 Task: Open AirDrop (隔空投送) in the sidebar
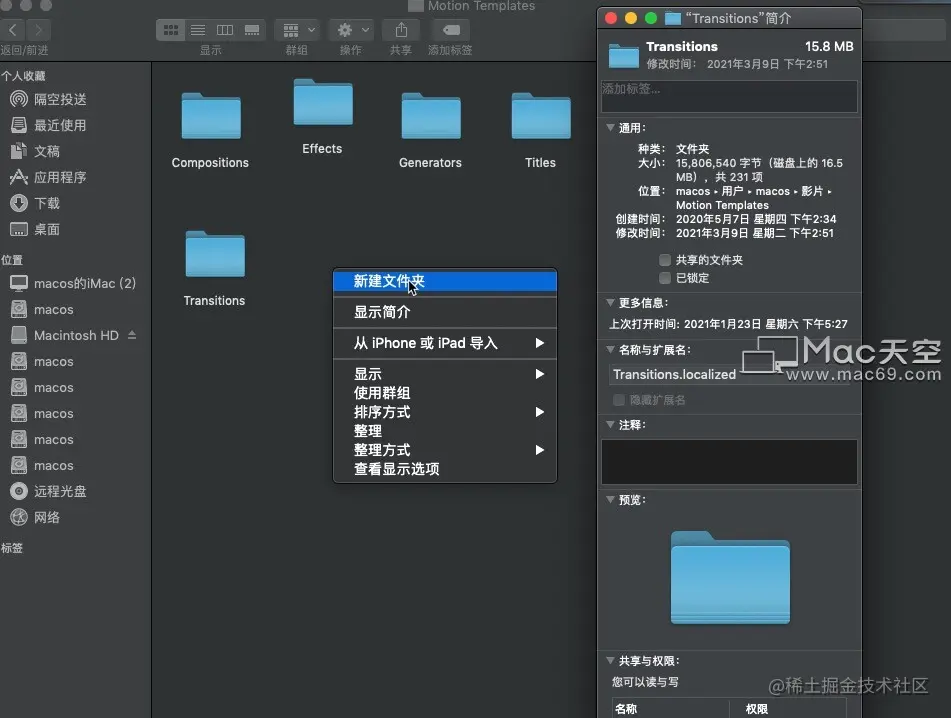click(49, 99)
